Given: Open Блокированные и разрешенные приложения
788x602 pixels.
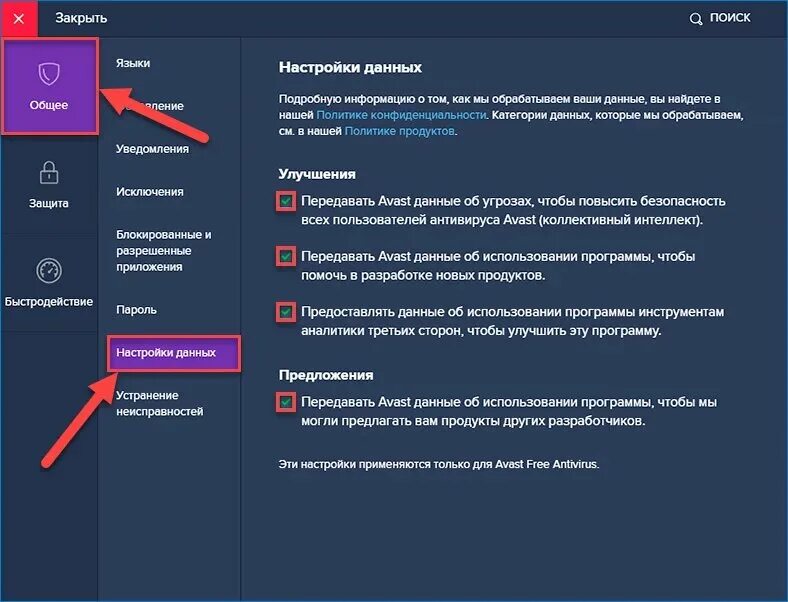Looking at the screenshot, I should point(164,251).
